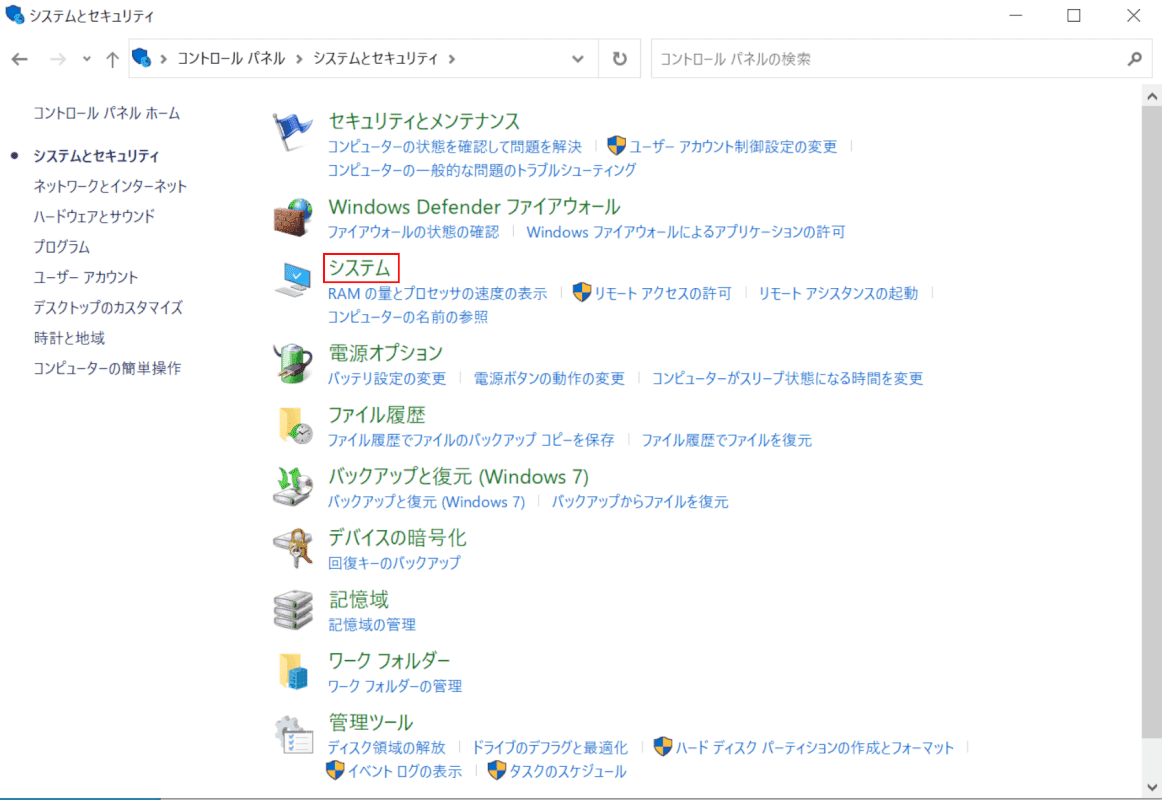Screen dimensions: 1162x800
Task: Click the デバイスの暗号化 lock and keys icon
Action: pos(293,548)
